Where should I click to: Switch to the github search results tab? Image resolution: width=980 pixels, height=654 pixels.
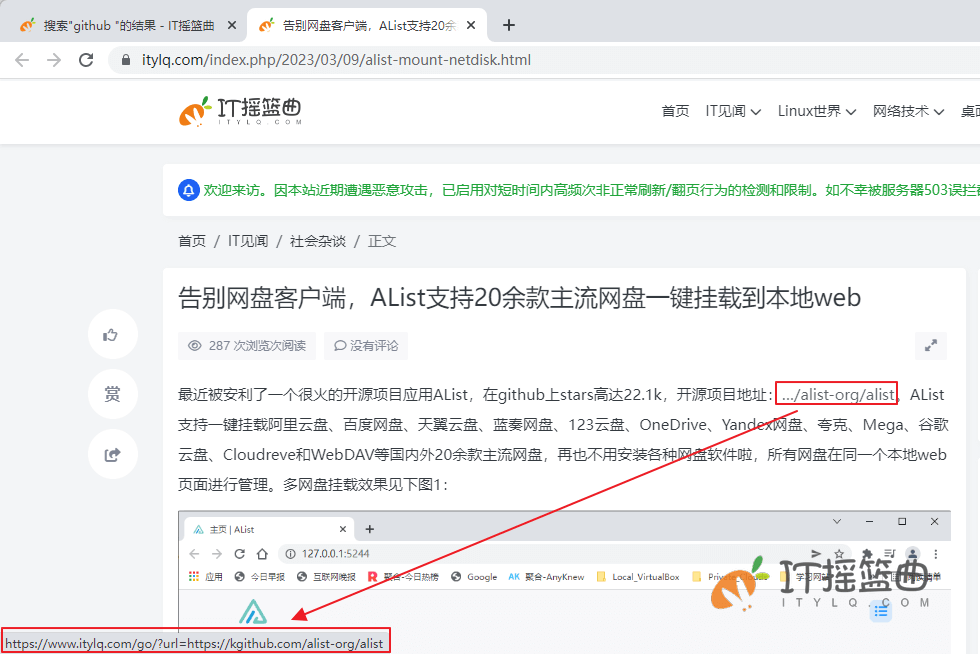pyautogui.click(x=128, y=24)
